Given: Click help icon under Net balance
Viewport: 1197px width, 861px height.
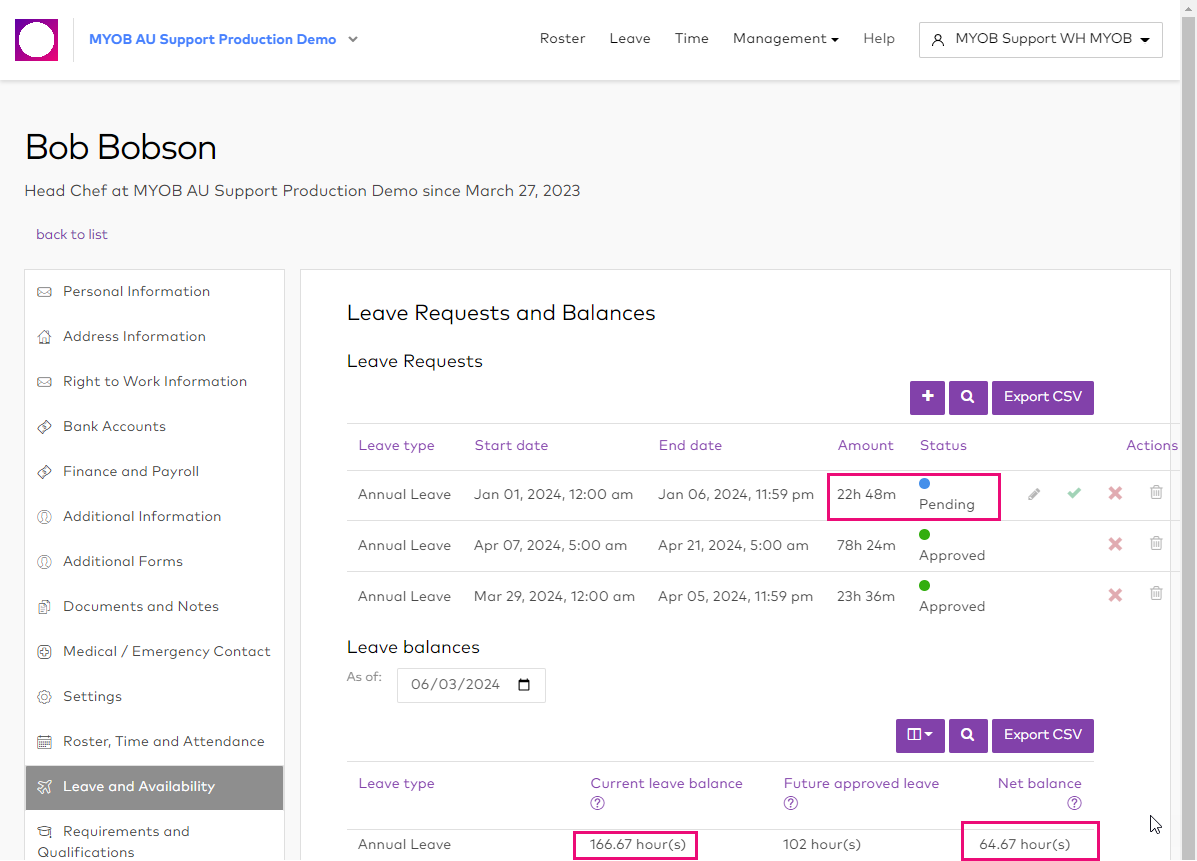Looking at the screenshot, I should coord(1074,803).
